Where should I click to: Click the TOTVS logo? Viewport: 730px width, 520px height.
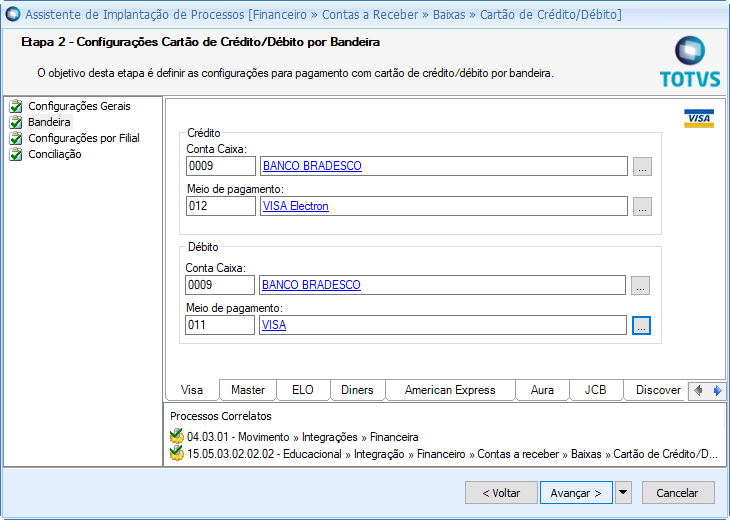[690, 62]
